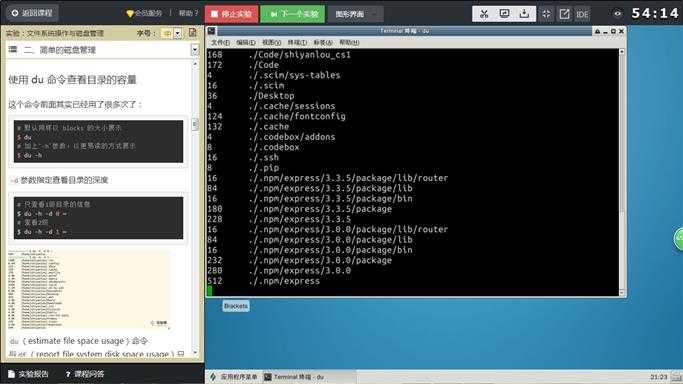Screen dimensions: 683x384
Task: Minimize the Terminal window
Action: (x=605, y=31)
